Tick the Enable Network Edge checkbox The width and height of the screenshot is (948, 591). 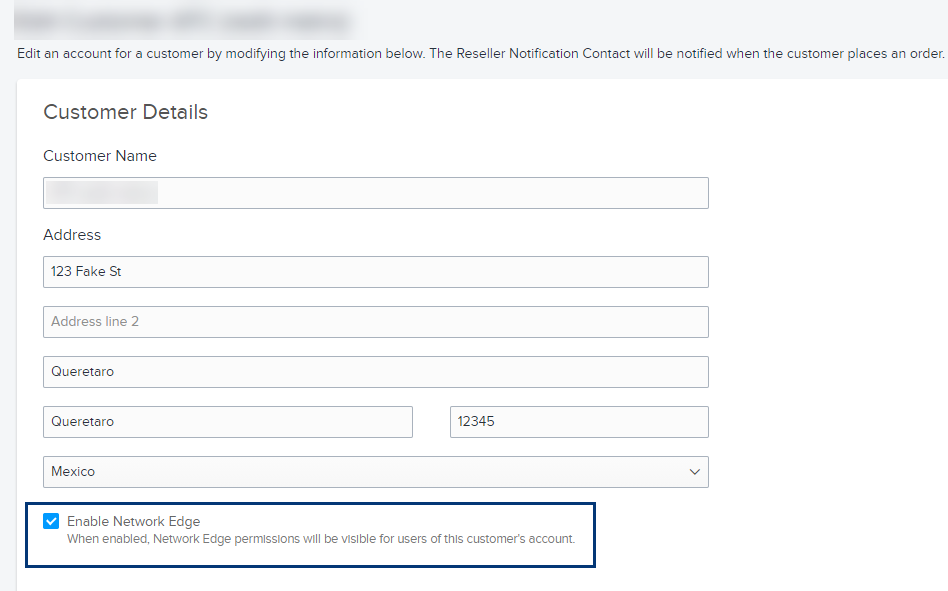pos(51,521)
